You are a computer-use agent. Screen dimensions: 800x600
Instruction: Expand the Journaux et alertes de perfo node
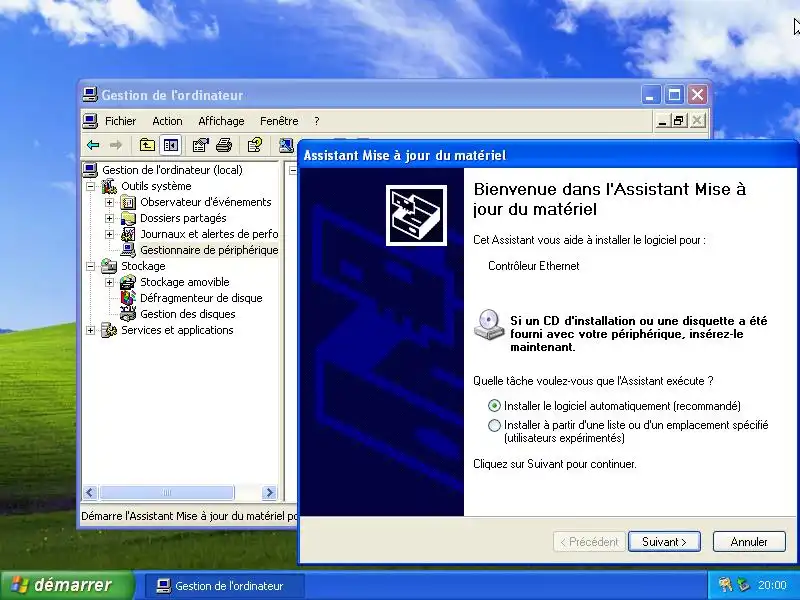point(109,234)
